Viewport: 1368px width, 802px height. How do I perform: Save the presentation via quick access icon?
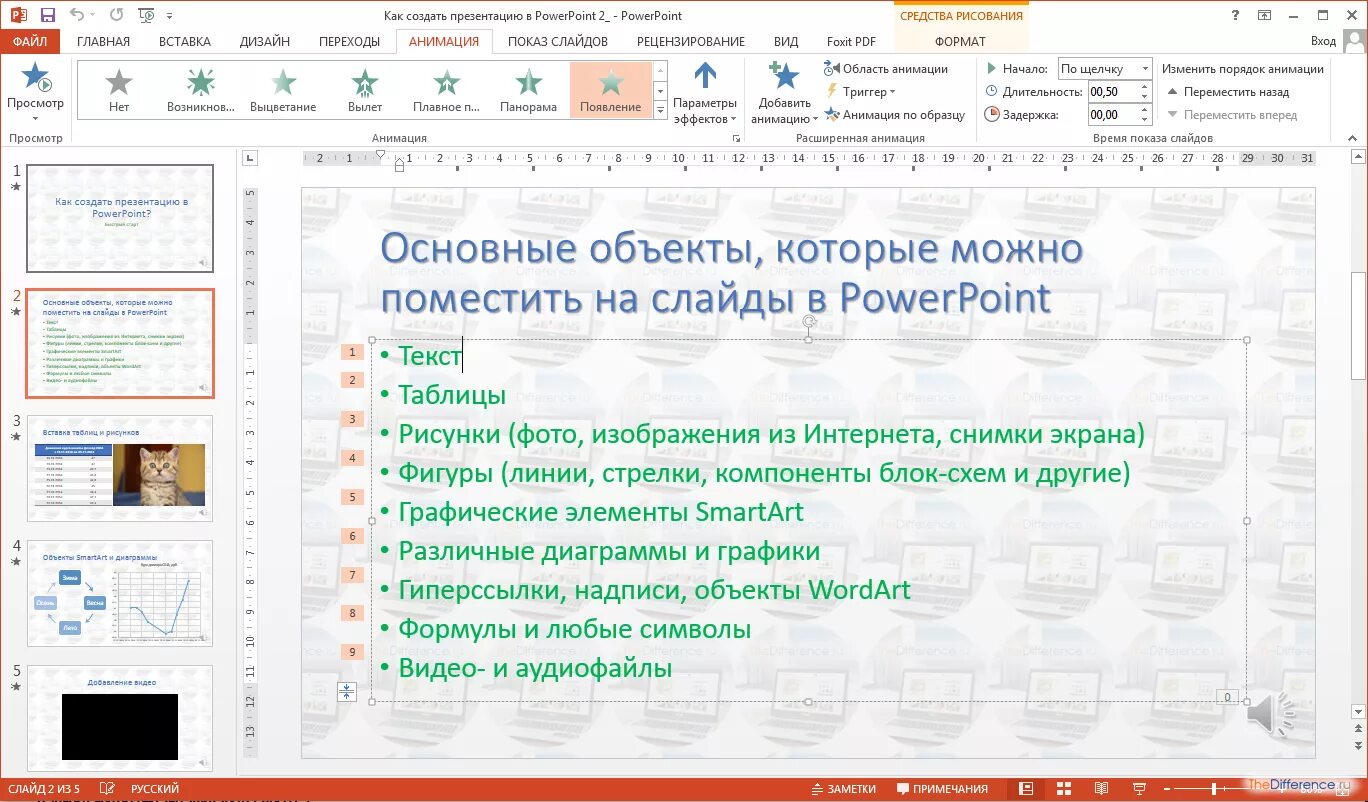(x=48, y=15)
